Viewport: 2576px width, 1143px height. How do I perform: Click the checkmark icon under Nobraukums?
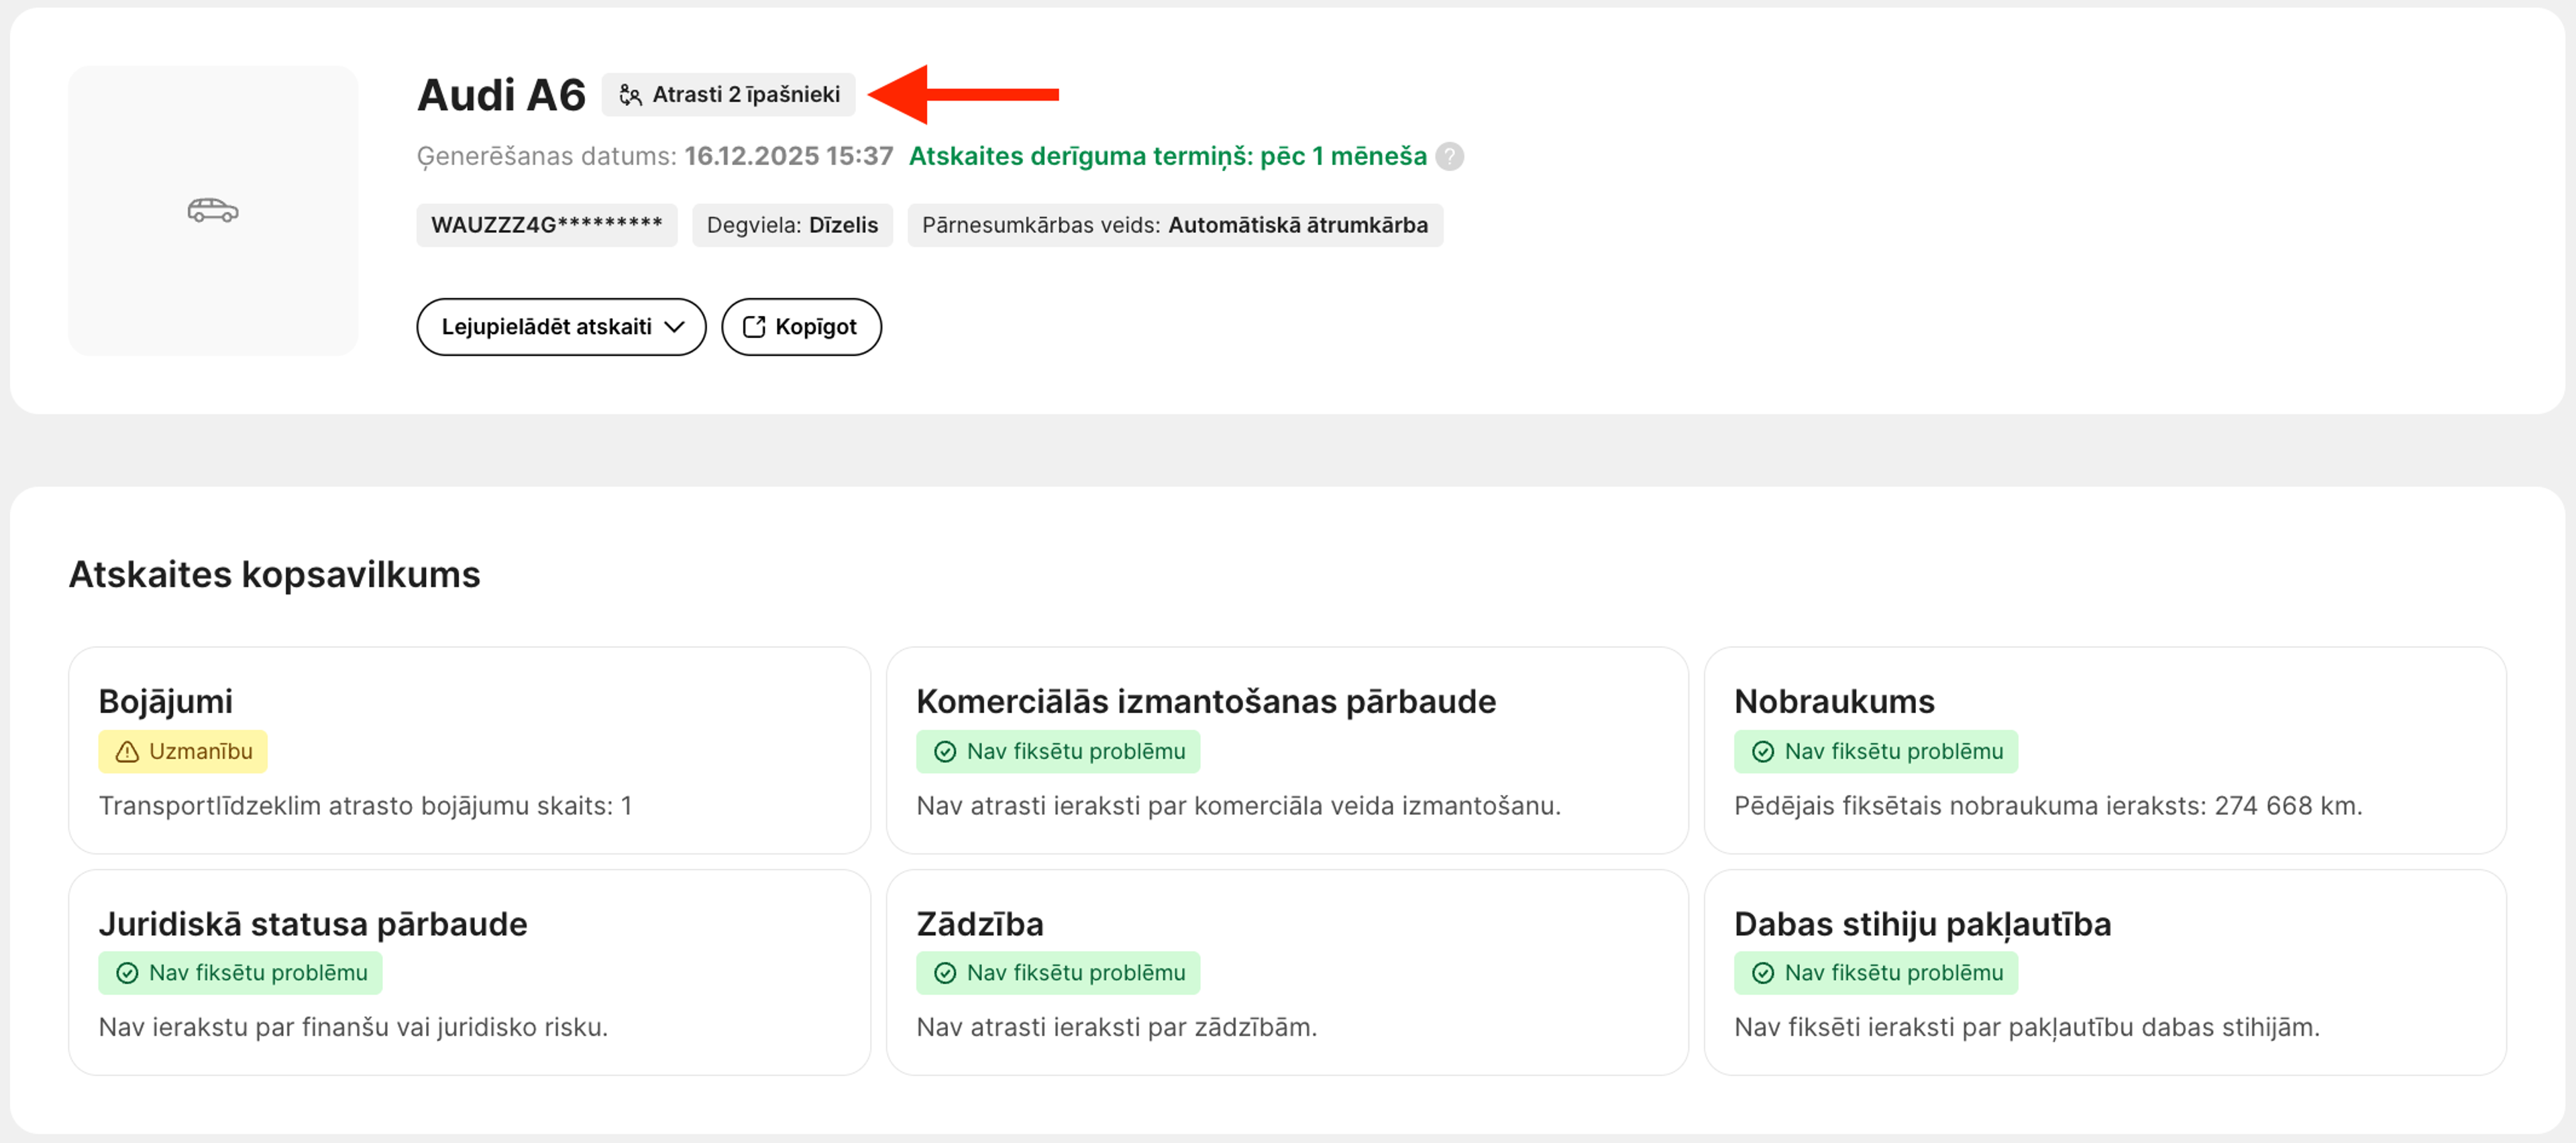click(1763, 752)
